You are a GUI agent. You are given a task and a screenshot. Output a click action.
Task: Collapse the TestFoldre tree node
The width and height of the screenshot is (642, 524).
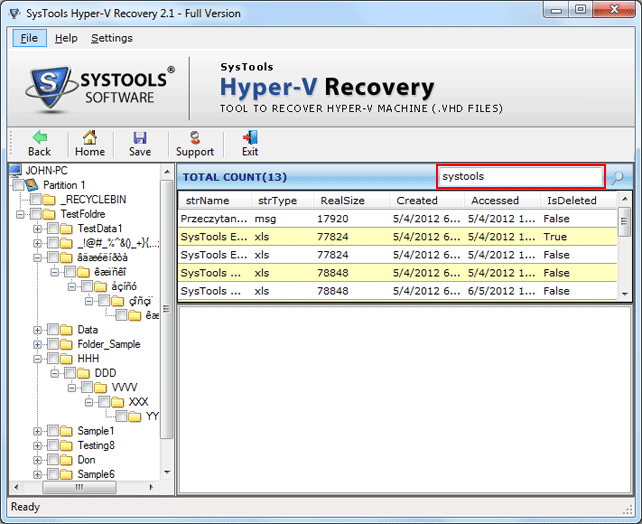pos(21,214)
